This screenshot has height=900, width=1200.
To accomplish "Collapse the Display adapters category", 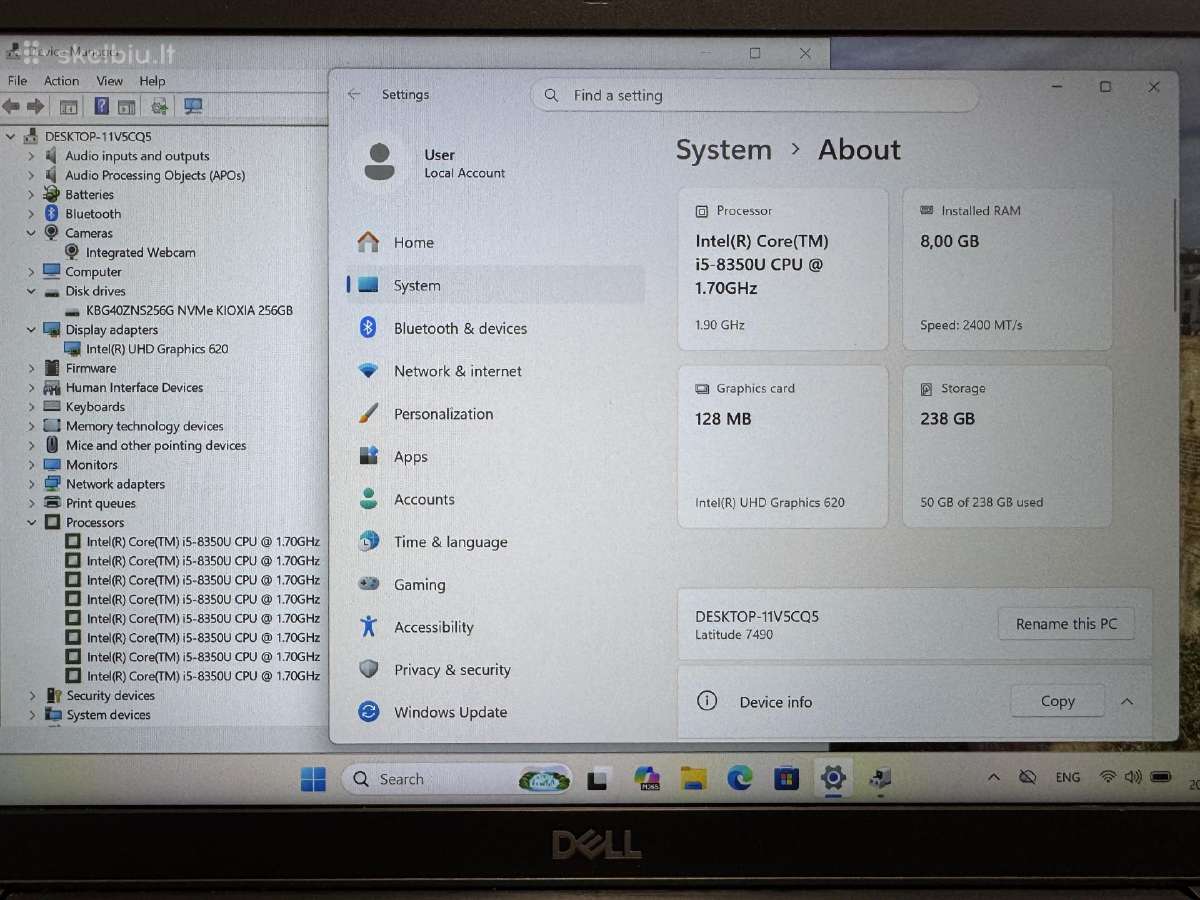I will [x=31, y=330].
